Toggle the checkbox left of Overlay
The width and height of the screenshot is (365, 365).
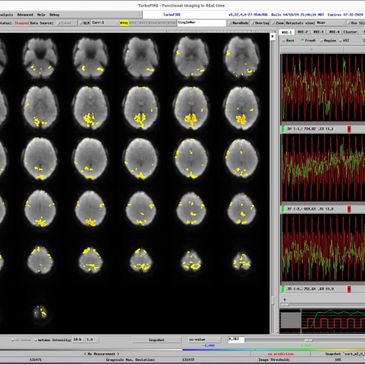[240, 23]
